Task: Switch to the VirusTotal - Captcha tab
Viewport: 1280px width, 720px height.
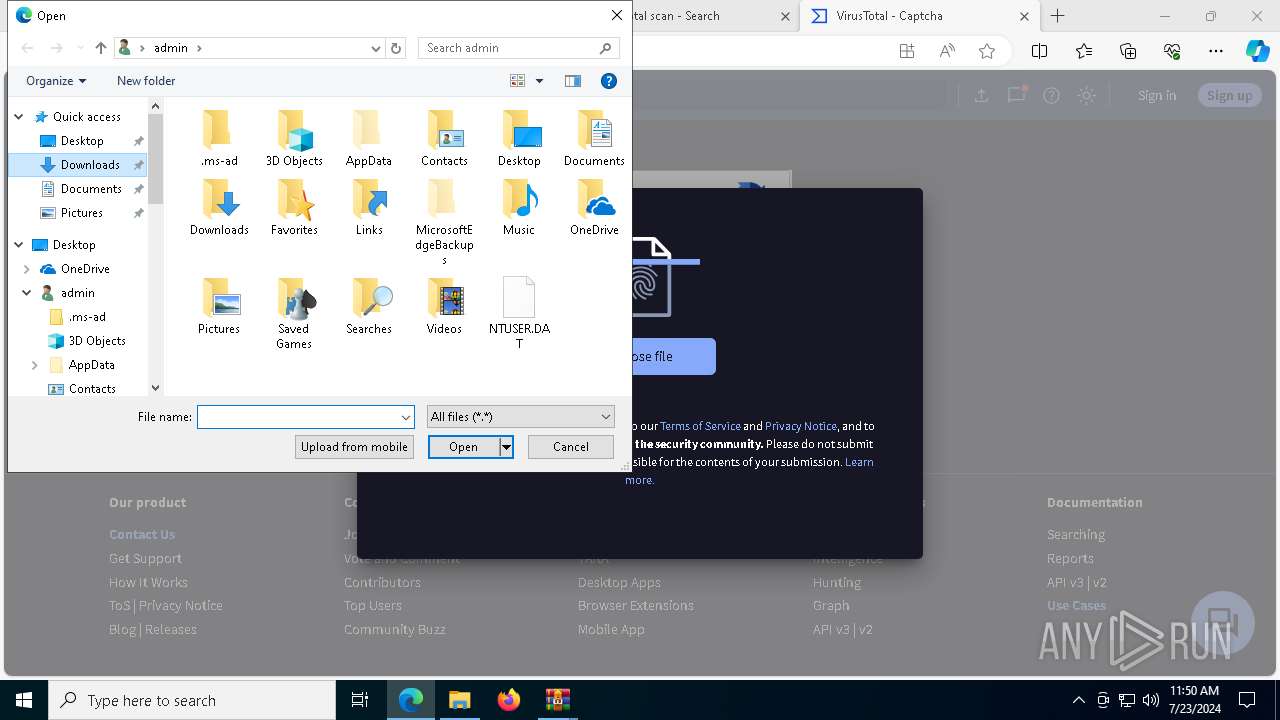Action: (919, 16)
